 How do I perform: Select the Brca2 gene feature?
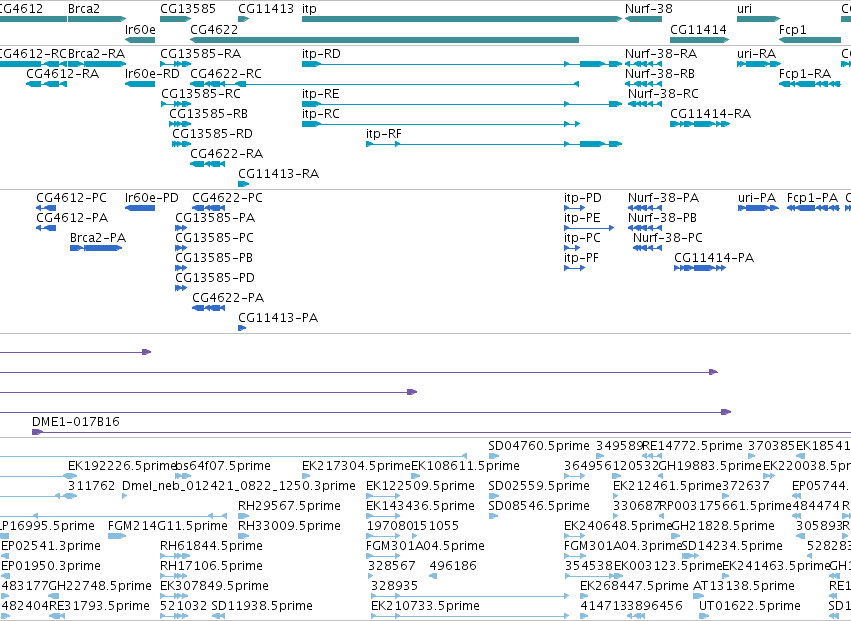point(97,19)
